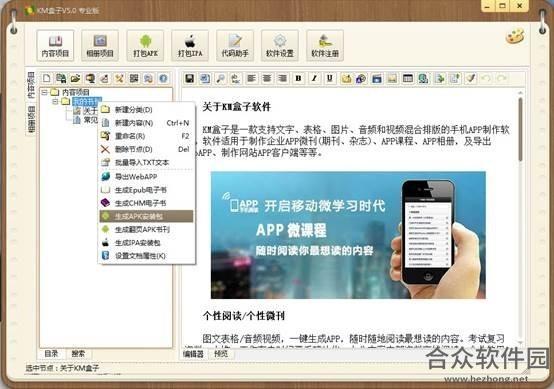
Task: Collapse the 内容项目 root tree node
Action: coord(45,92)
